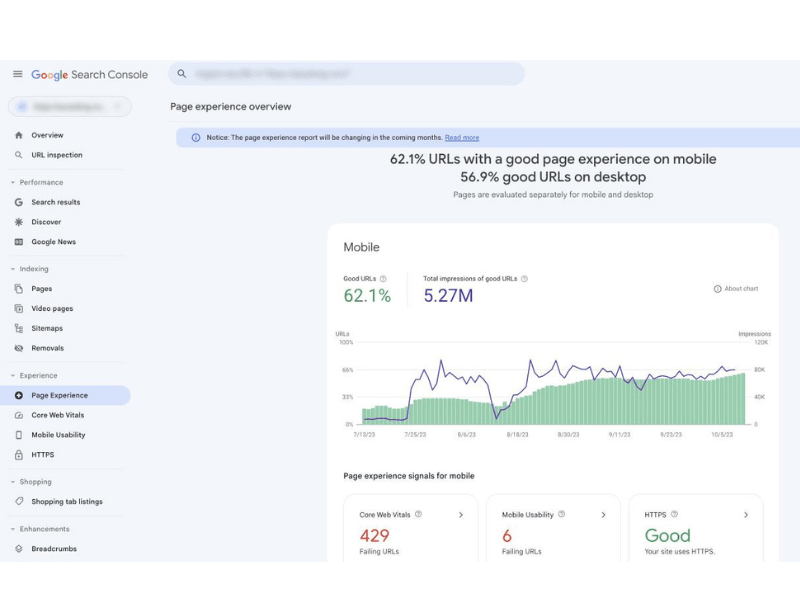Click the search magnifier icon
800x600 pixels.
[182, 73]
